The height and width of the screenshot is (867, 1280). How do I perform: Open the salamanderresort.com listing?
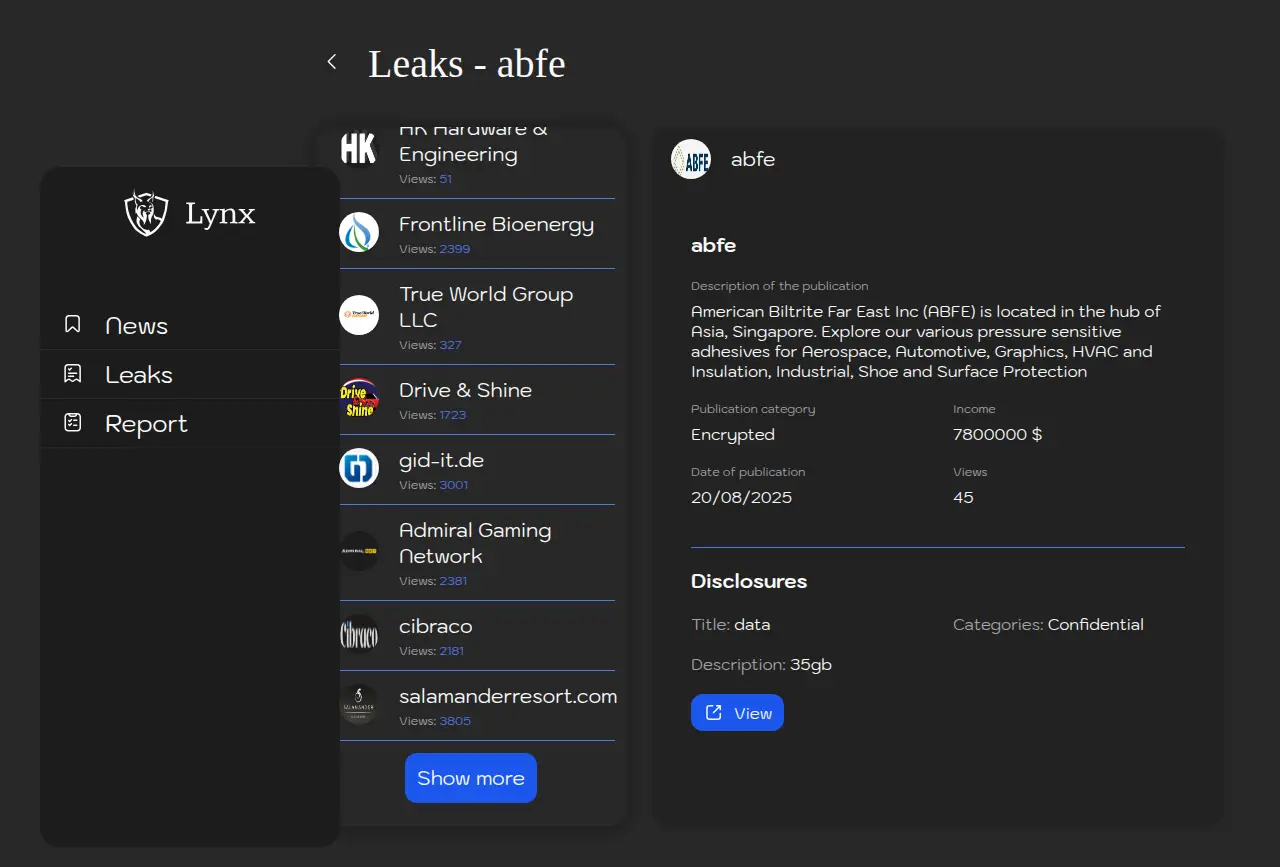[x=507, y=697]
